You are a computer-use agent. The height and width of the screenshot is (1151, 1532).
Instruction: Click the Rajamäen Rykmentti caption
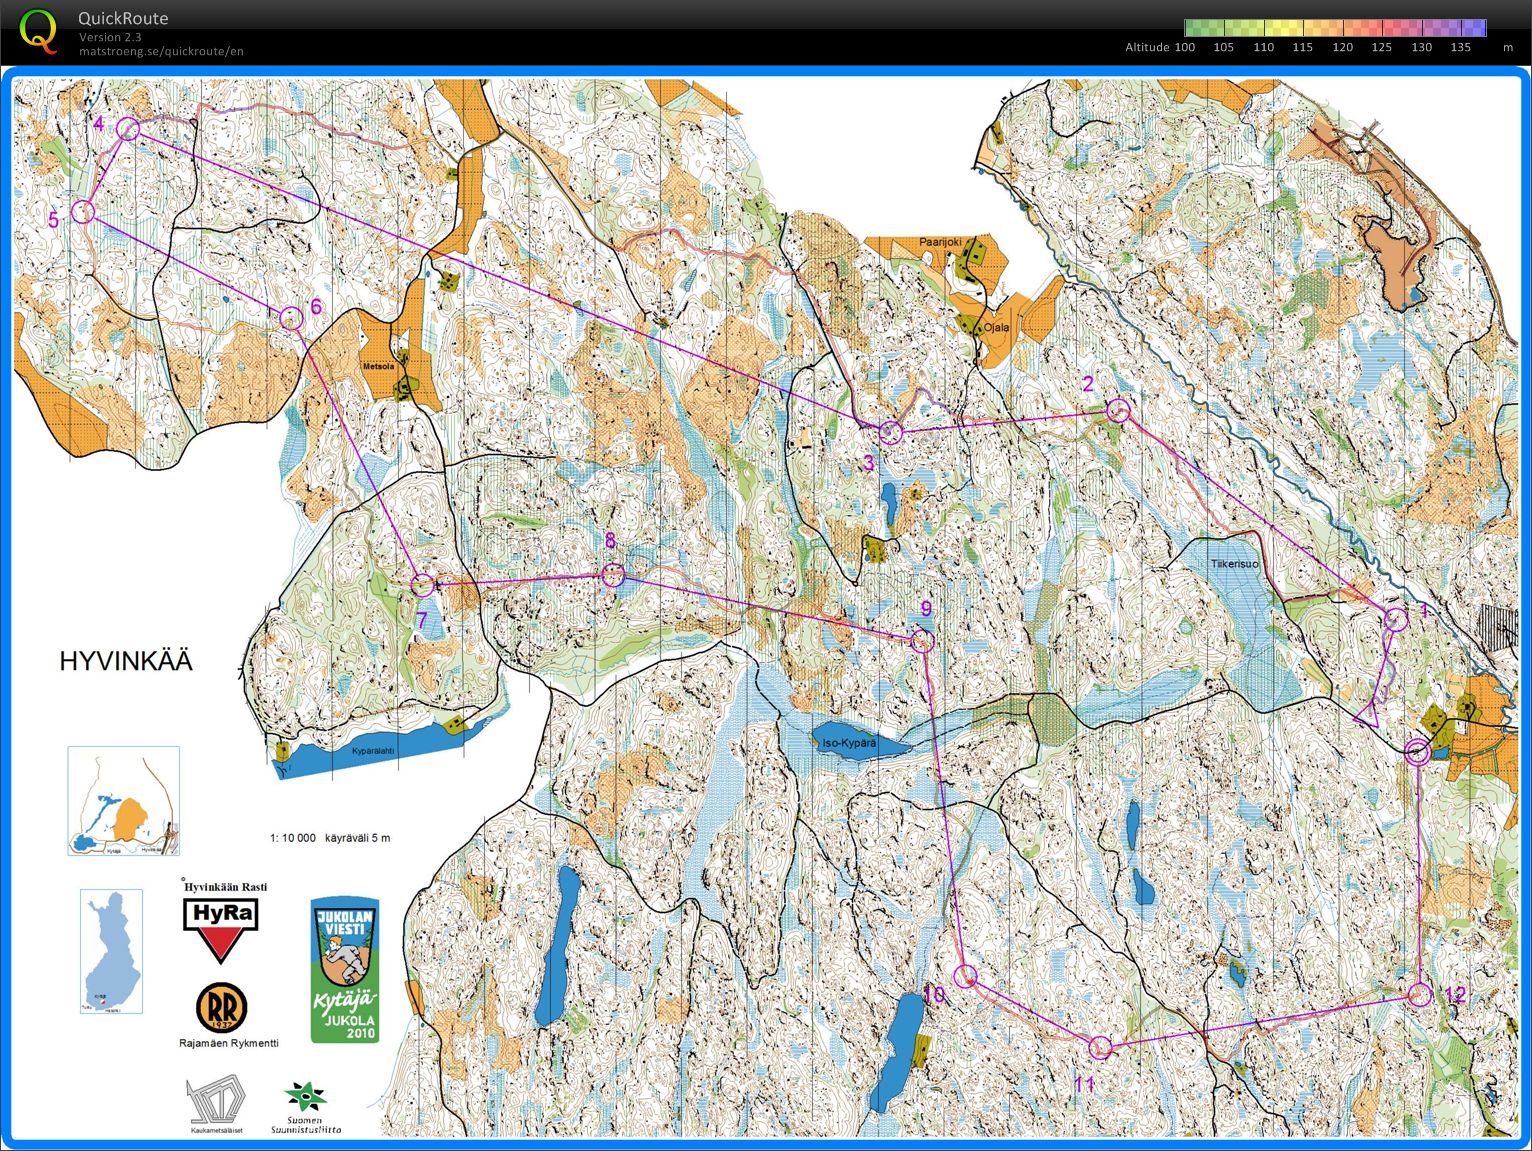coord(229,1043)
